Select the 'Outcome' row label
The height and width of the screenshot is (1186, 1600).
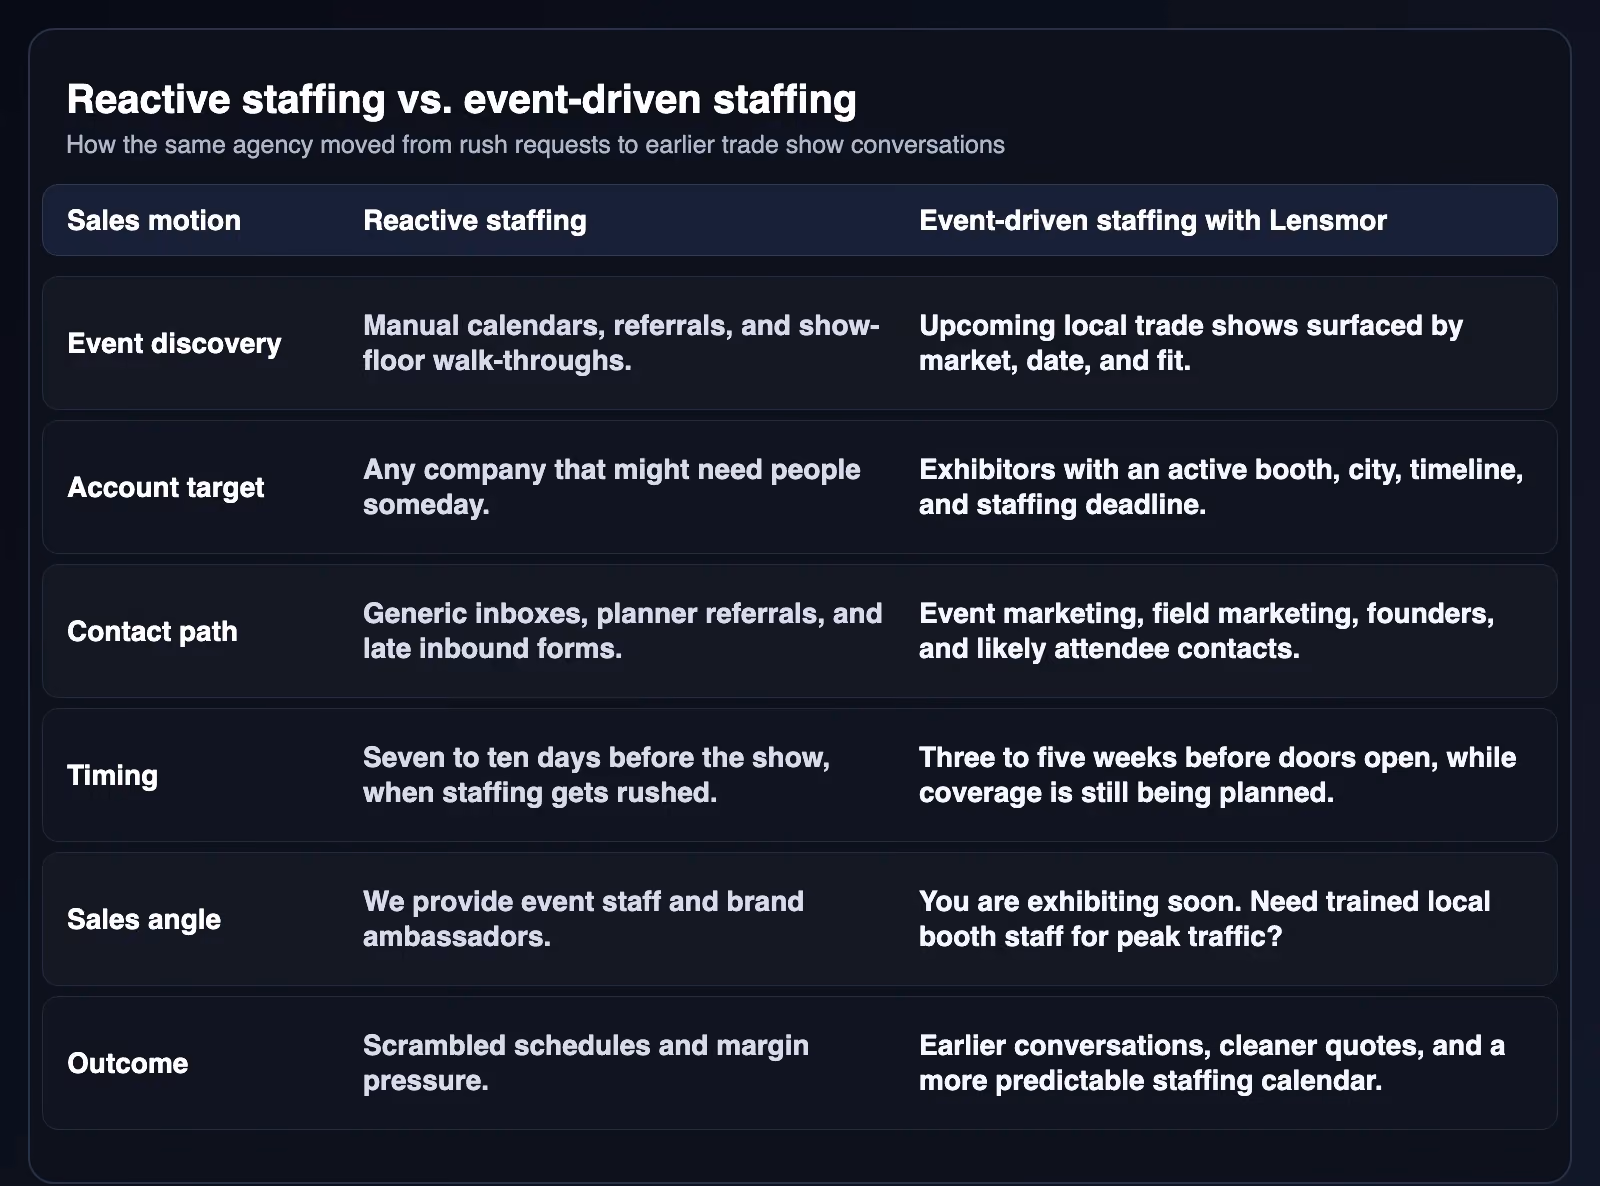pos(127,1063)
